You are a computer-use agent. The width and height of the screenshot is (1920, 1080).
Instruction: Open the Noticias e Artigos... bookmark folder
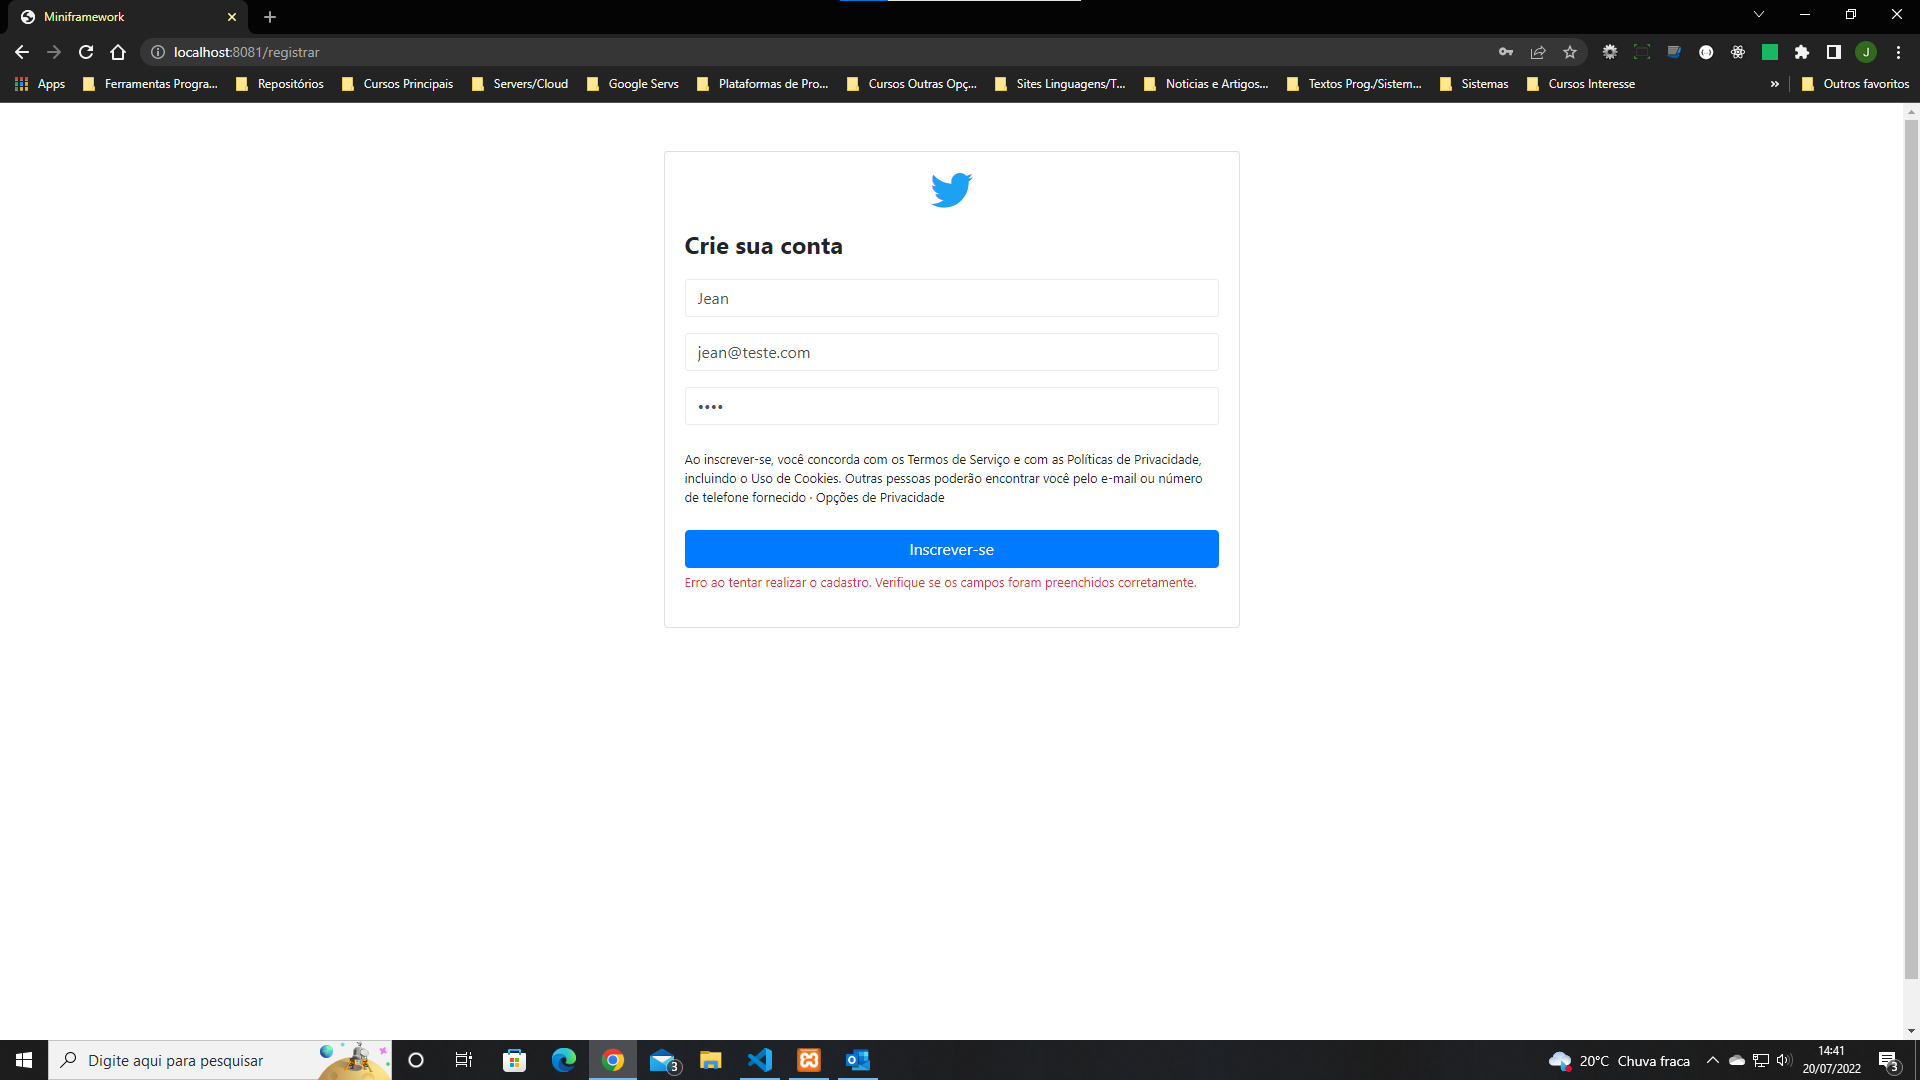click(x=1206, y=84)
